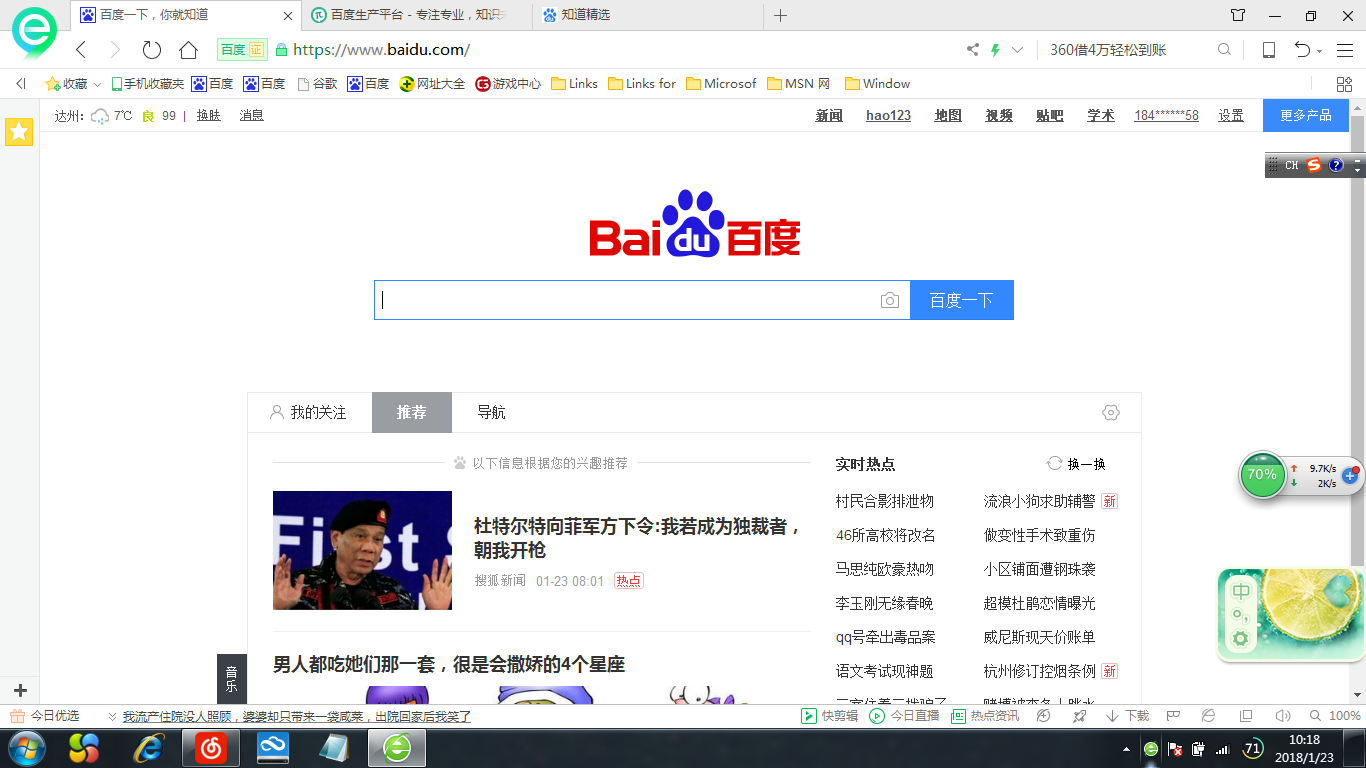Open the extensions grid icon on bookmarks bar
Image resolution: width=1366 pixels, height=768 pixels.
[1345, 84]
